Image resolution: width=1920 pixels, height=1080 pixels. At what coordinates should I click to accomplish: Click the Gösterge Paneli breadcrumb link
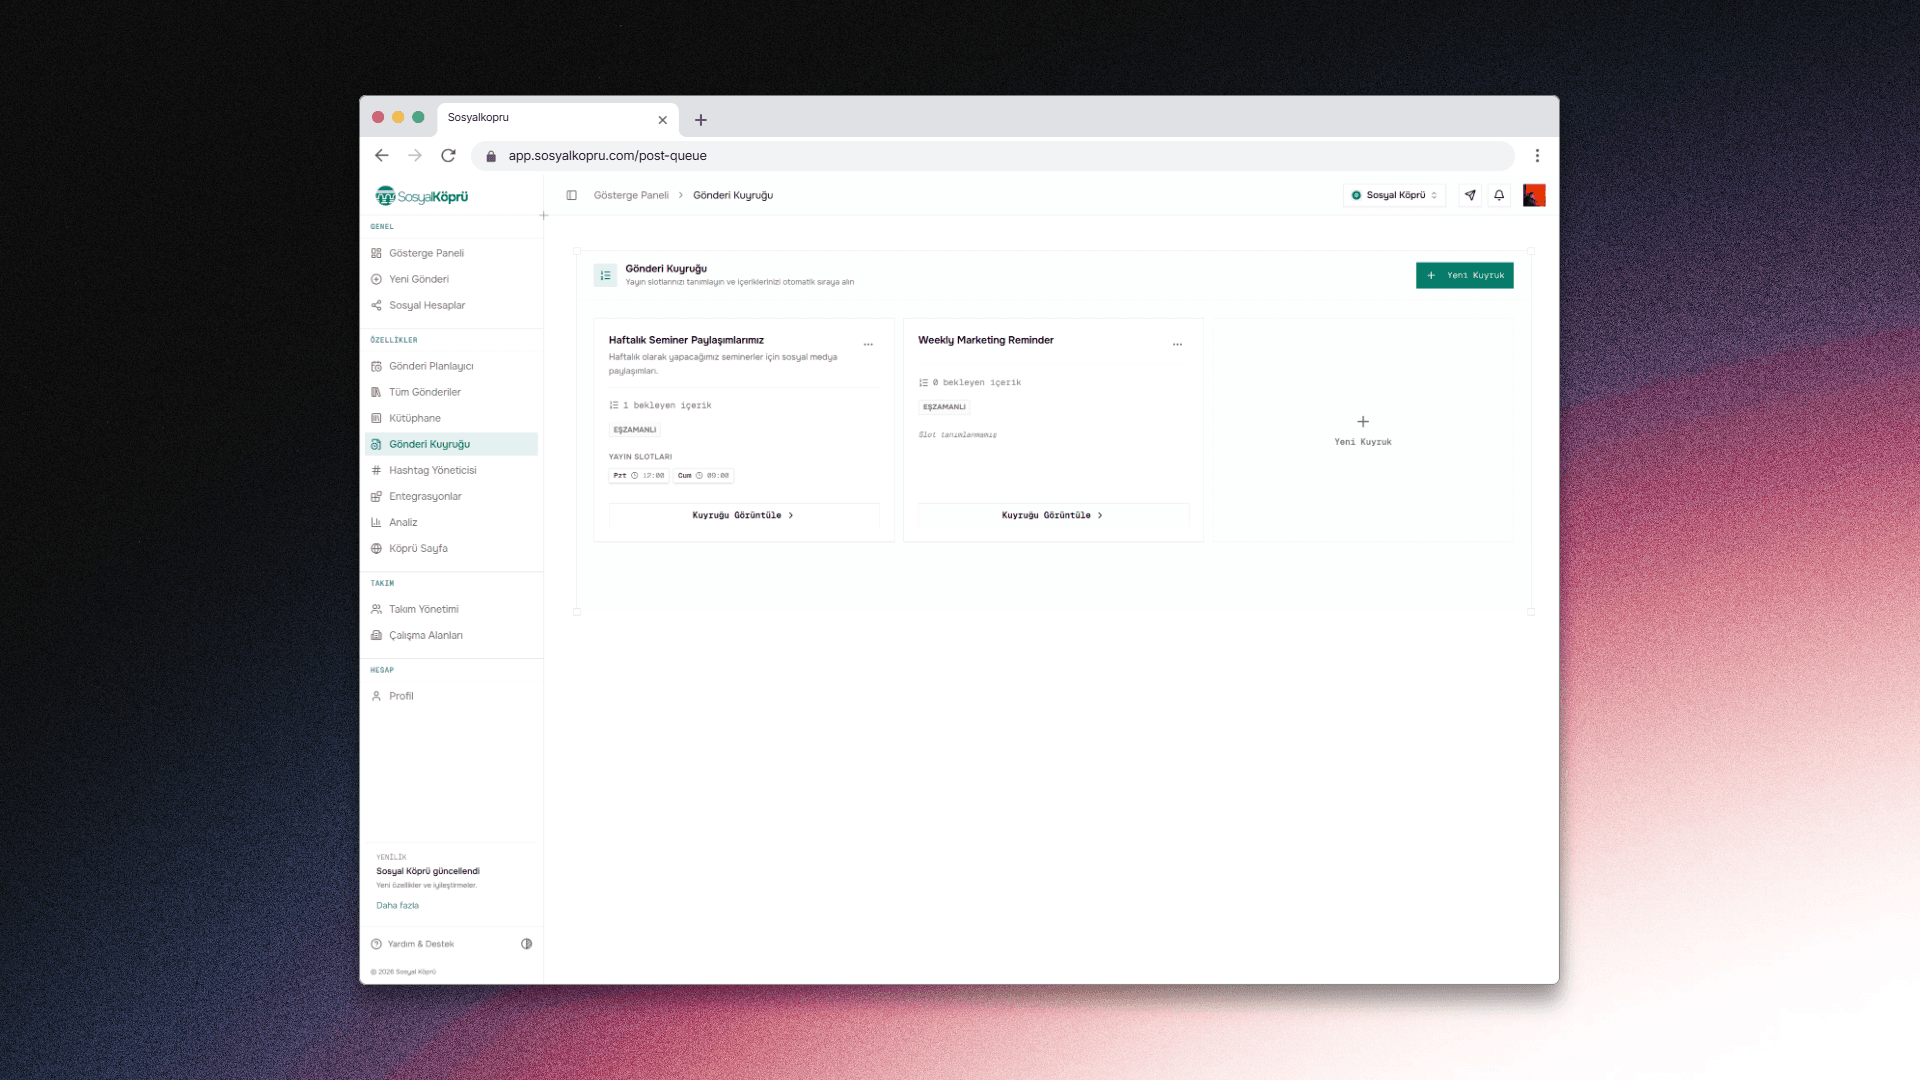coord(631,196)
